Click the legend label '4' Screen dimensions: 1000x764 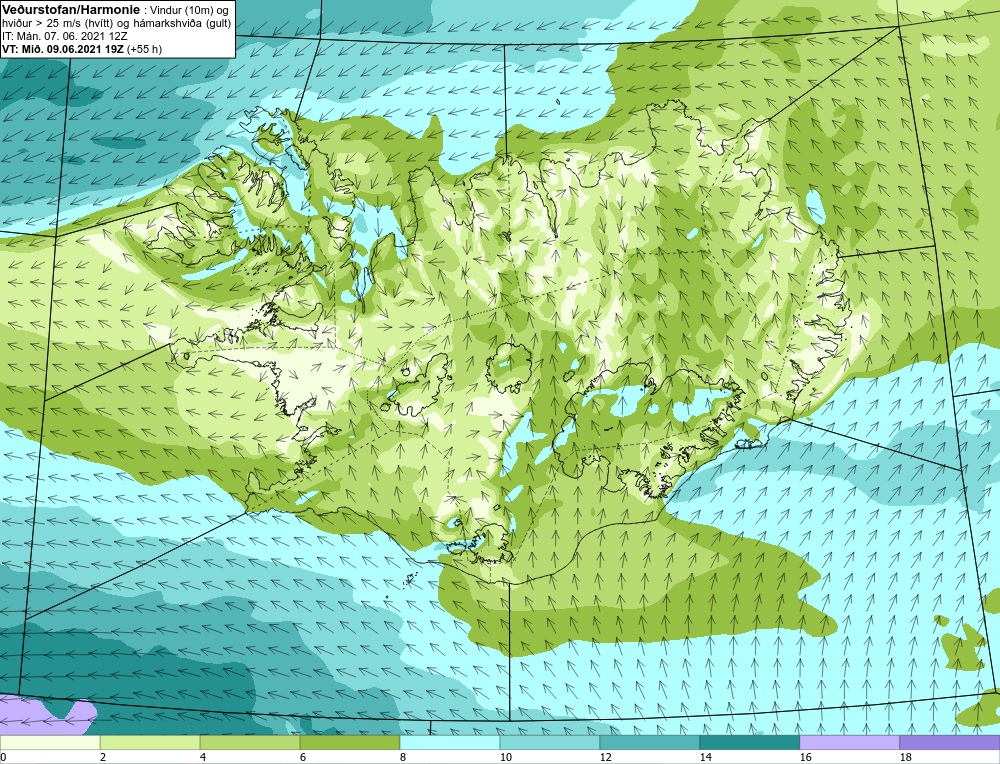coord(203,757)
